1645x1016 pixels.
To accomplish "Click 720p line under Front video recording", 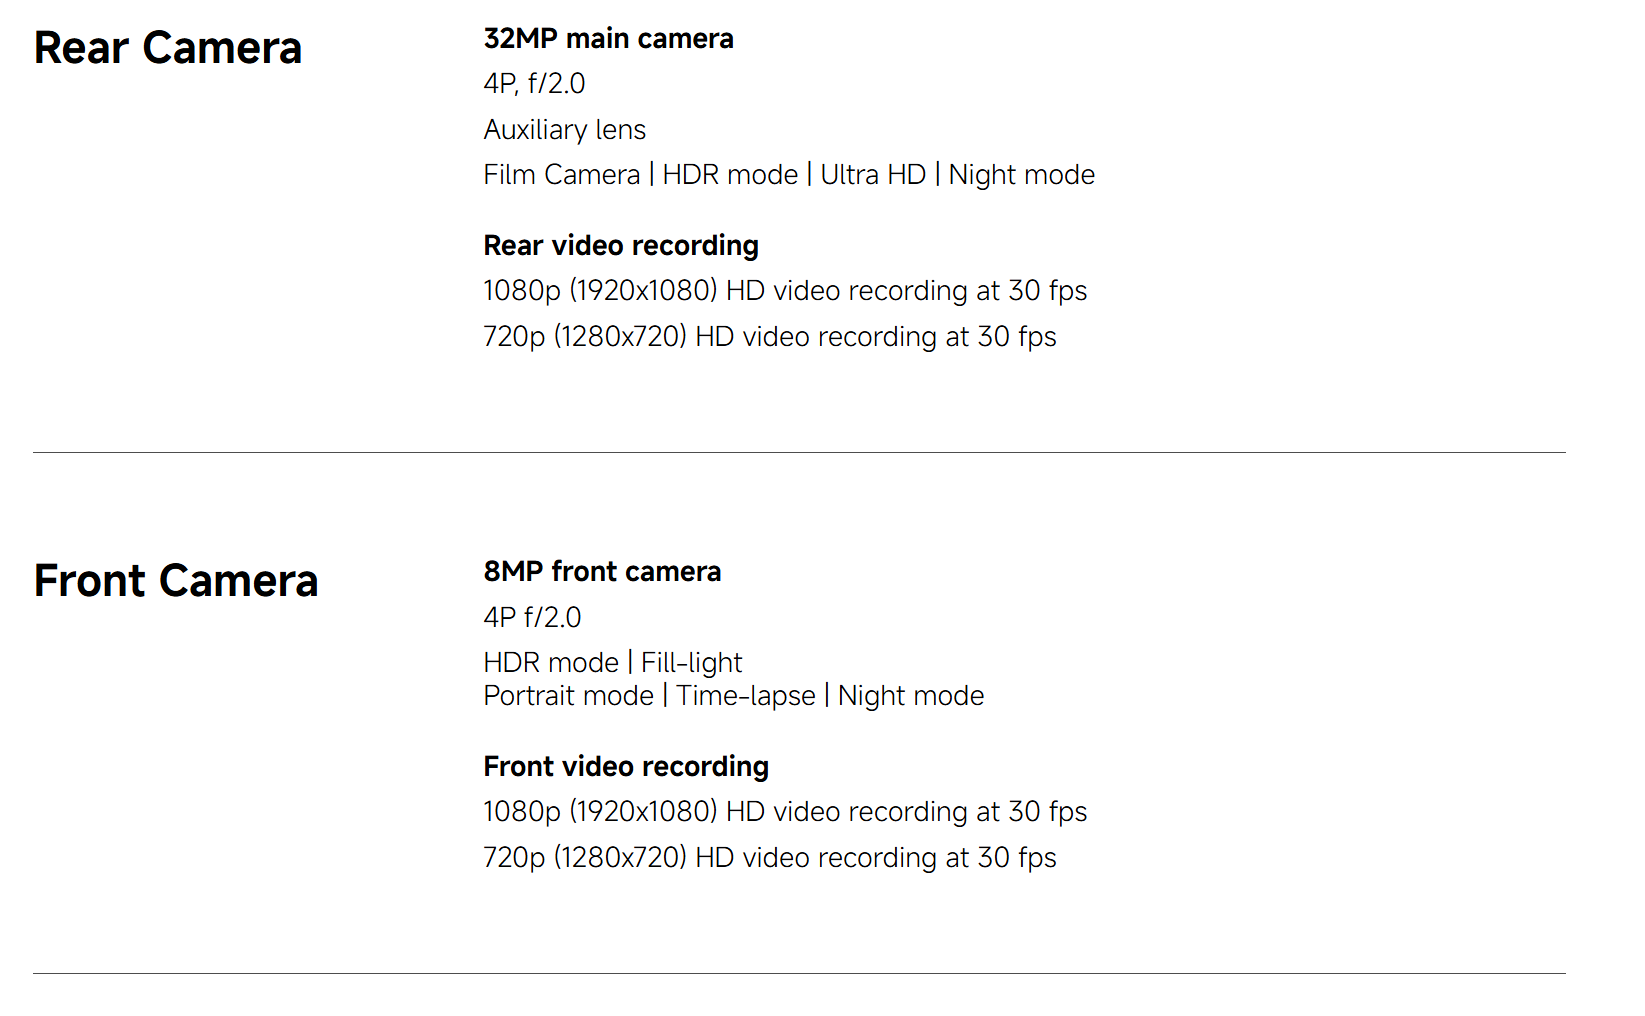I will [x=769, y=858].
